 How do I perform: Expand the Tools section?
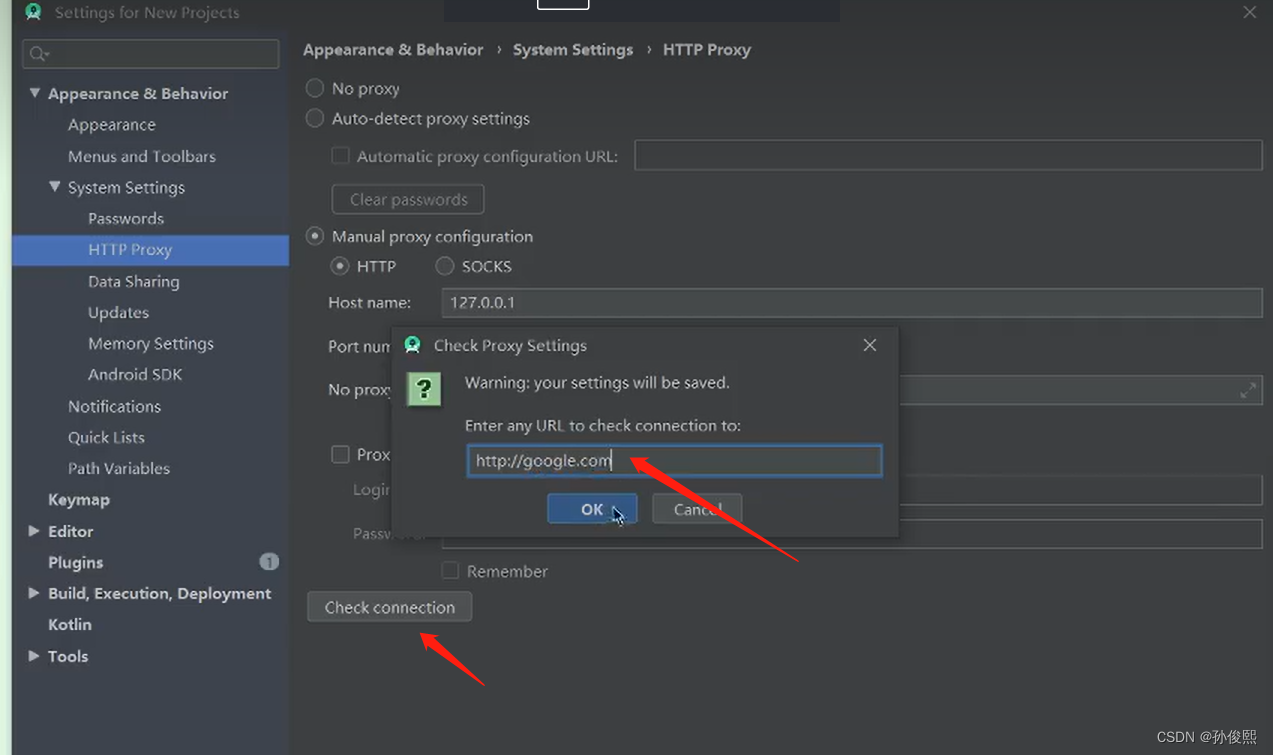pos(34,656)
